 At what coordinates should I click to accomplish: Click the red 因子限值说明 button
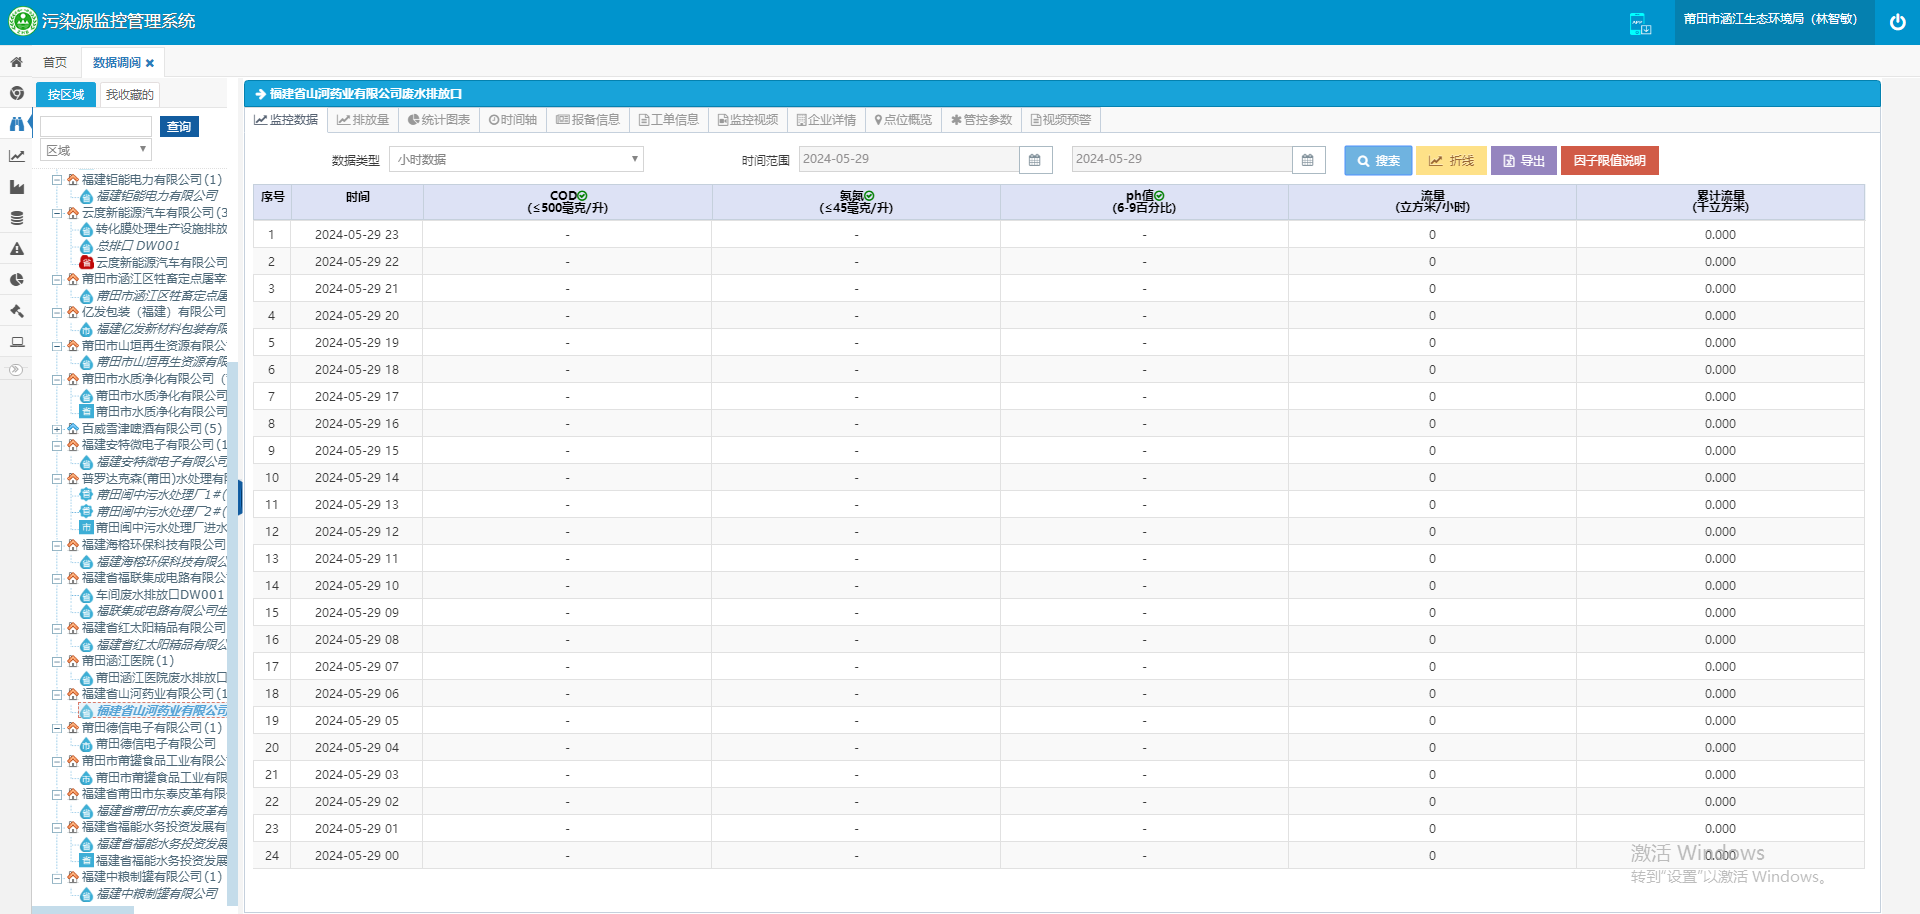point(1610,160)
